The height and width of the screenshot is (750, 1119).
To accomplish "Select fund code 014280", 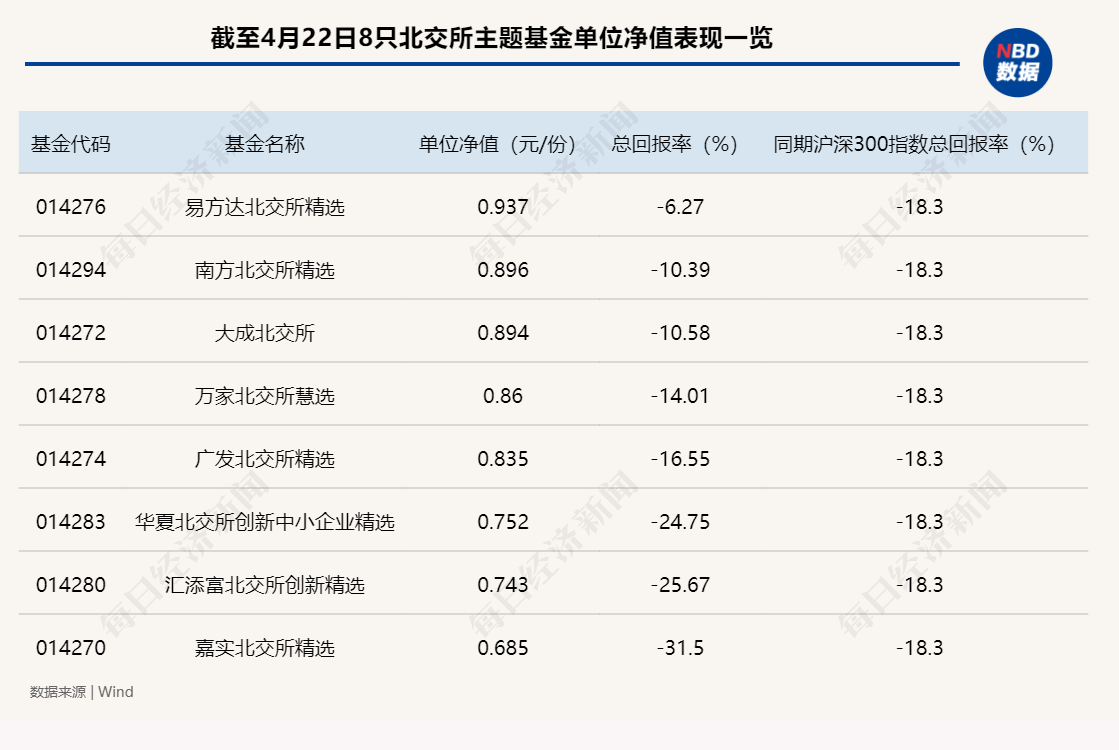I will pyautogui.click(x=71, y=584).
